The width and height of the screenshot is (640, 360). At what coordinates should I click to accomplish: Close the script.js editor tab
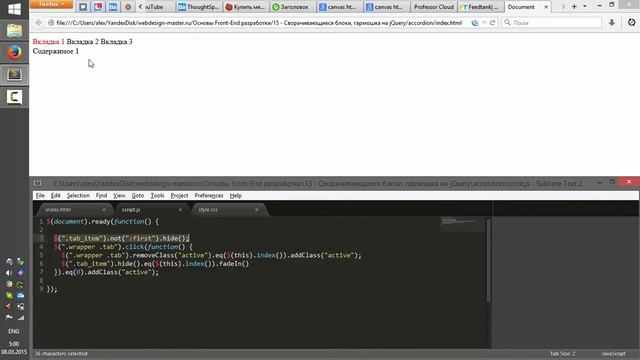point(180,210)
